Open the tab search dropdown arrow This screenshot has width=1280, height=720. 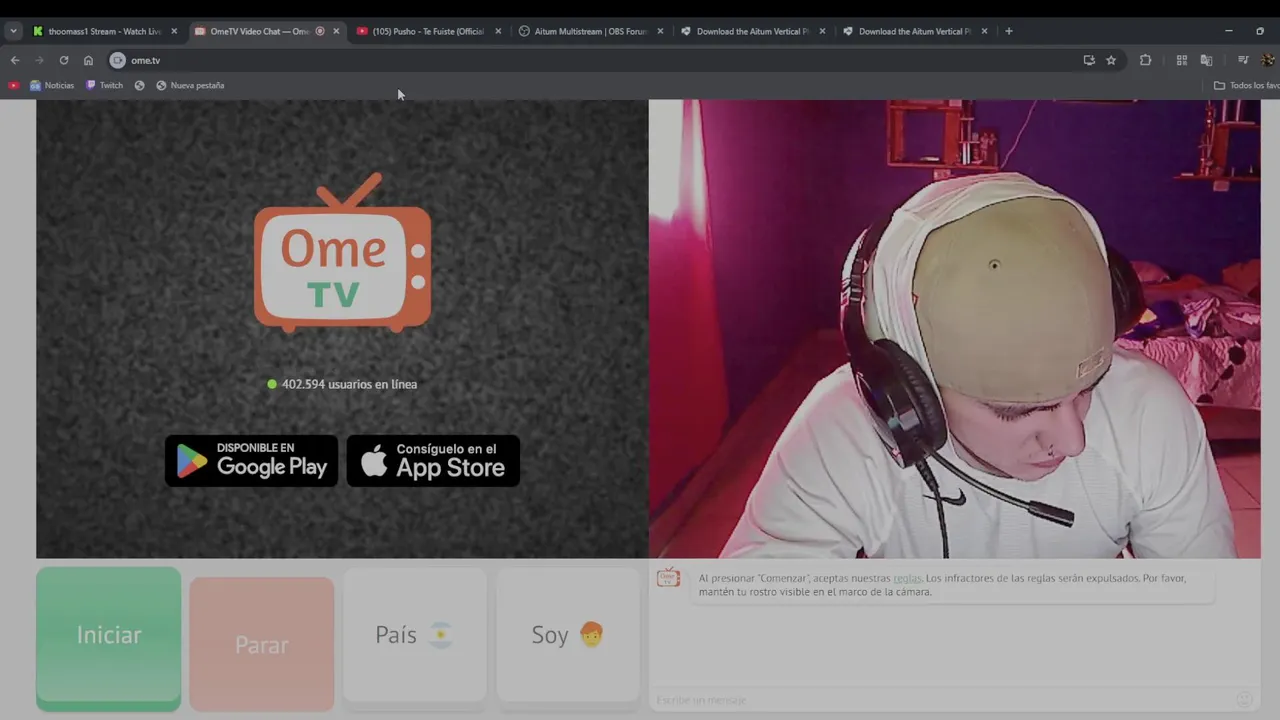tap(13, 31)
